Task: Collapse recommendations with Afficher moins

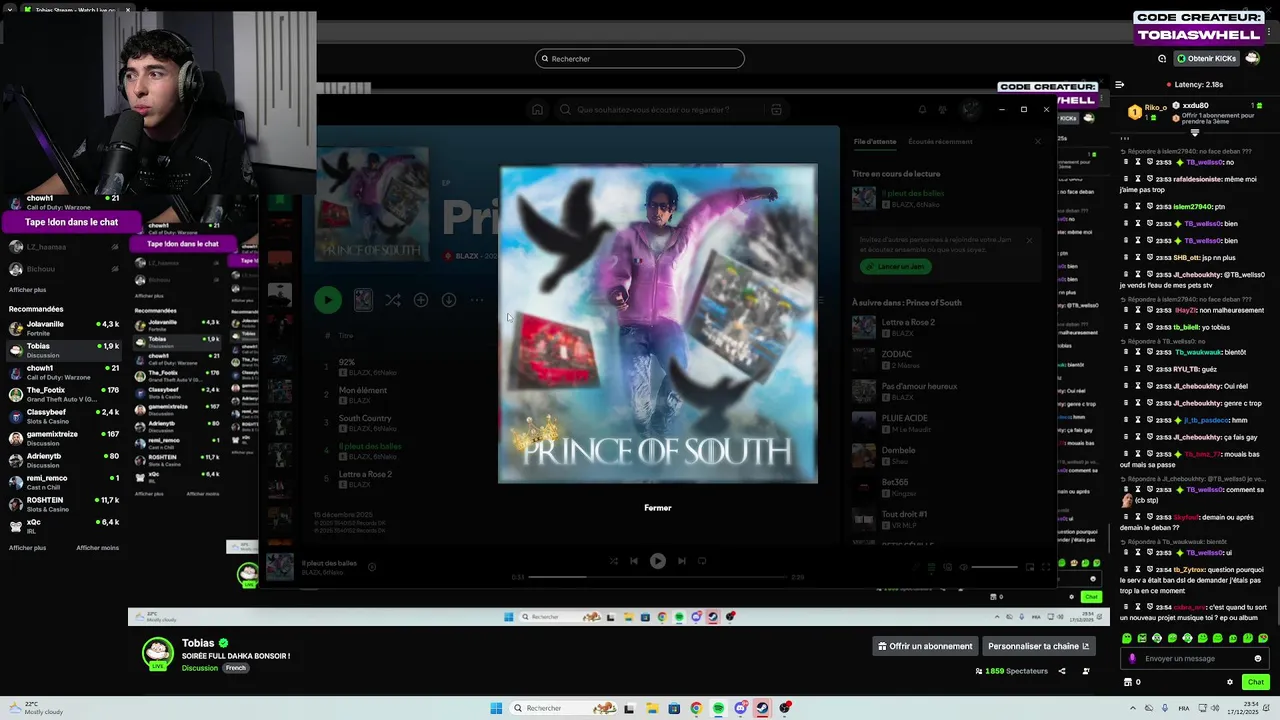Action: 97,548
